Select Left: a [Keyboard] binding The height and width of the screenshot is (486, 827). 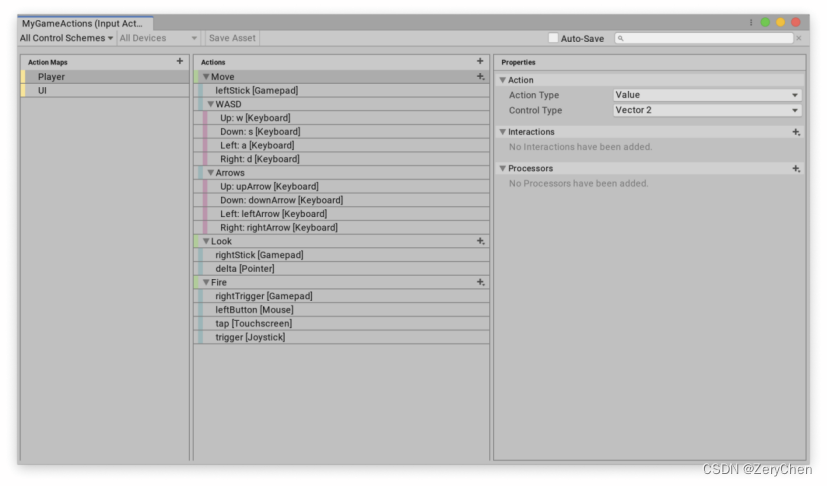pos(342,145)
